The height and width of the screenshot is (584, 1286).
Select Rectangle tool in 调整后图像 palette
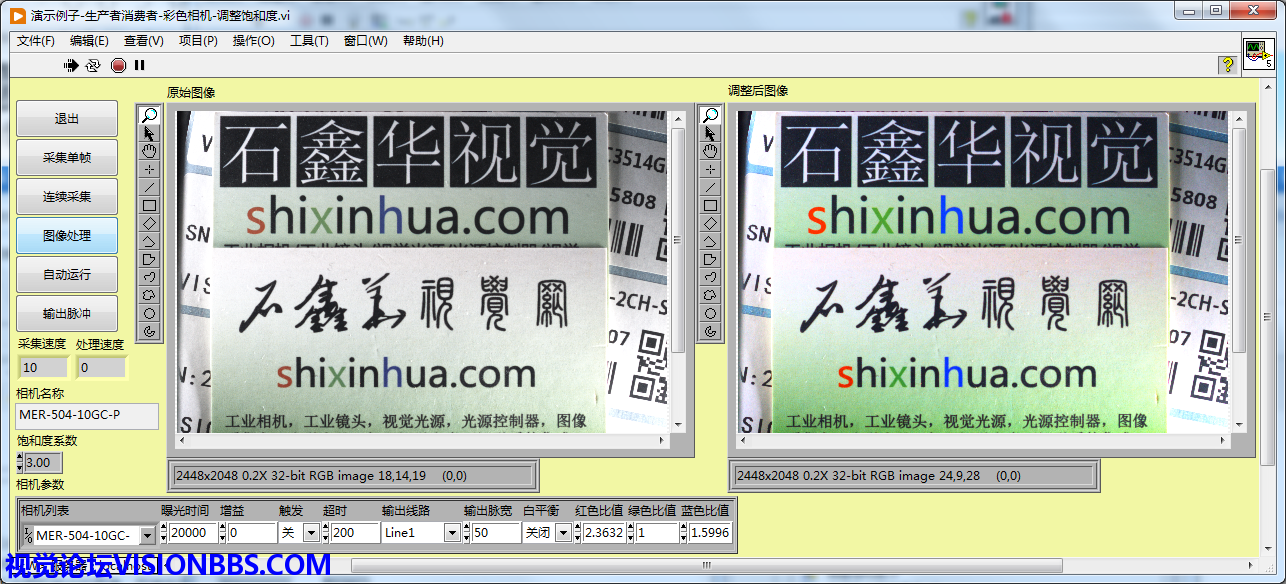click(x=710, y=205)
